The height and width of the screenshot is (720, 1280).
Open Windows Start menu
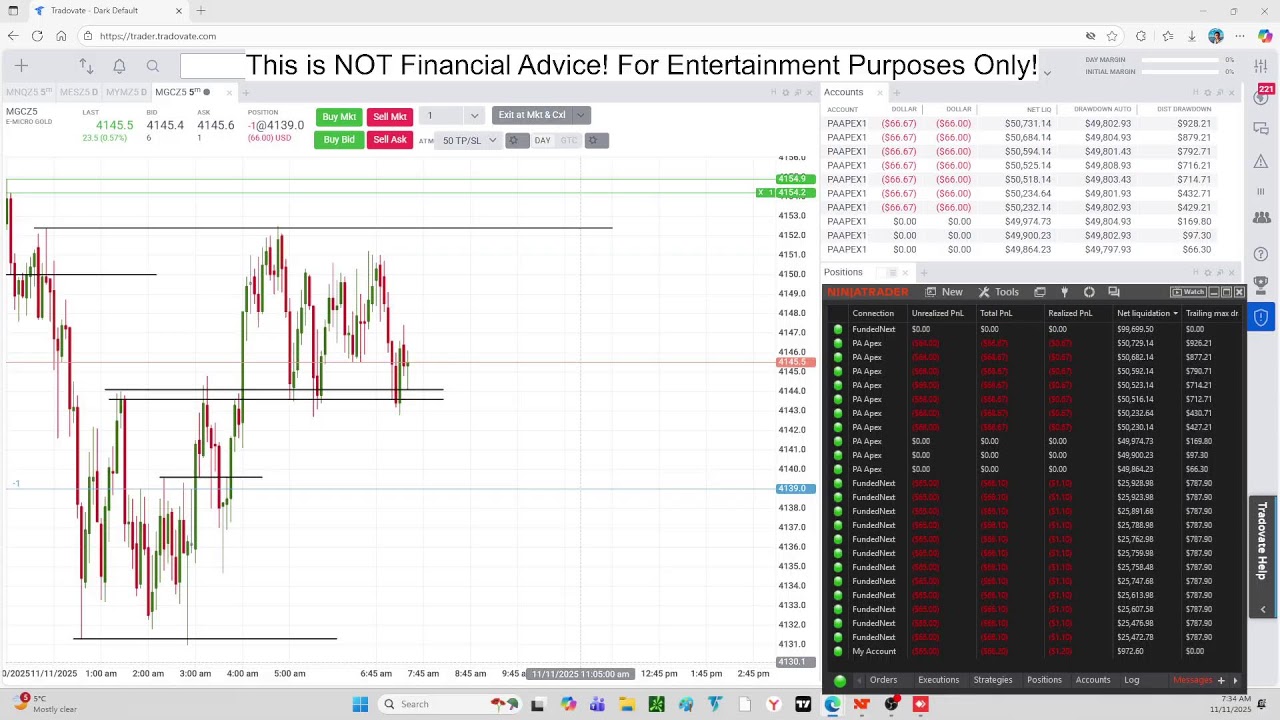[x=360, y=704]
